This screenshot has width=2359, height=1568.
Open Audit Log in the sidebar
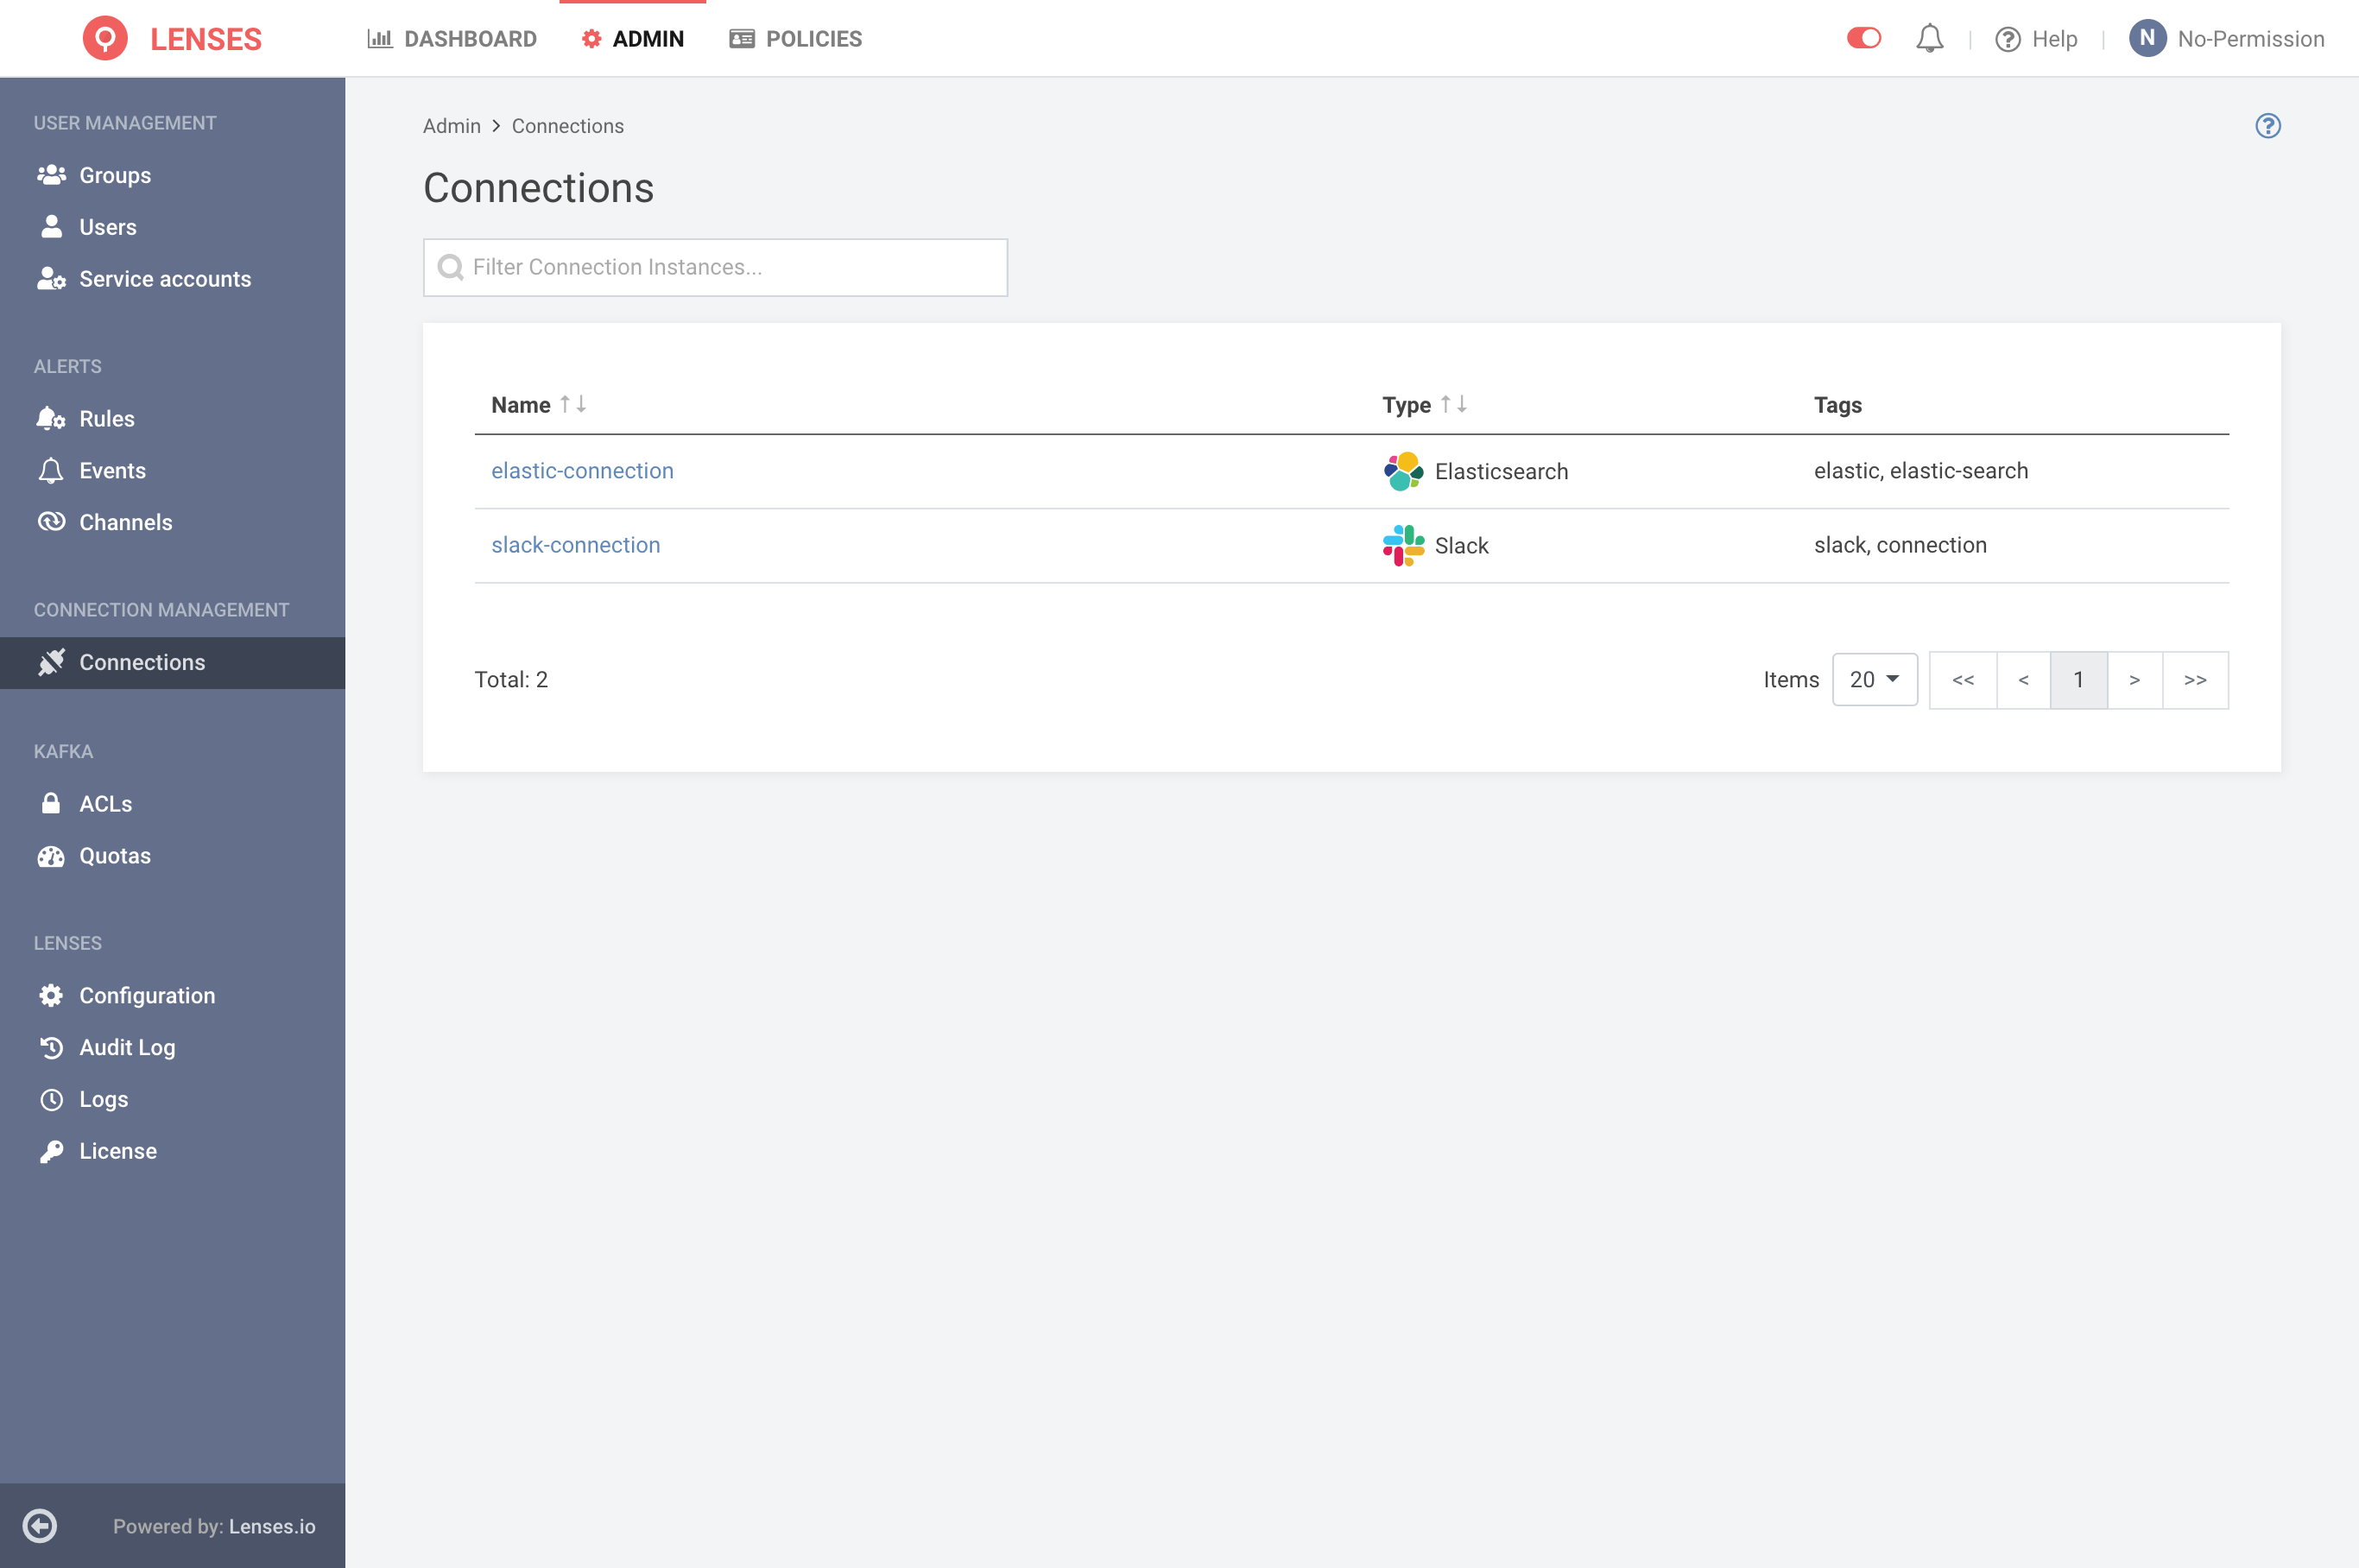pos(127,1047)
